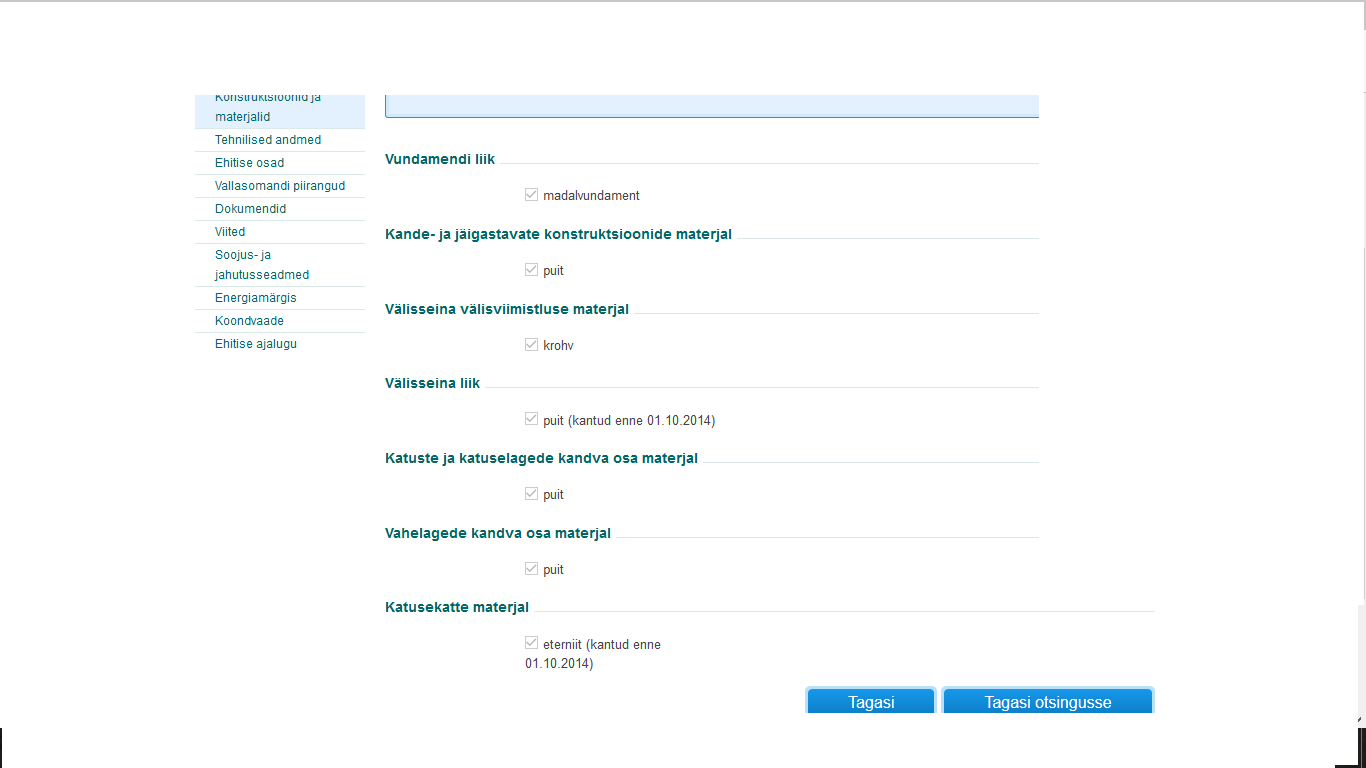Select Vallasomandi piirangud menu entry
Screen dimensions: 1366x768
coord(279,186)
